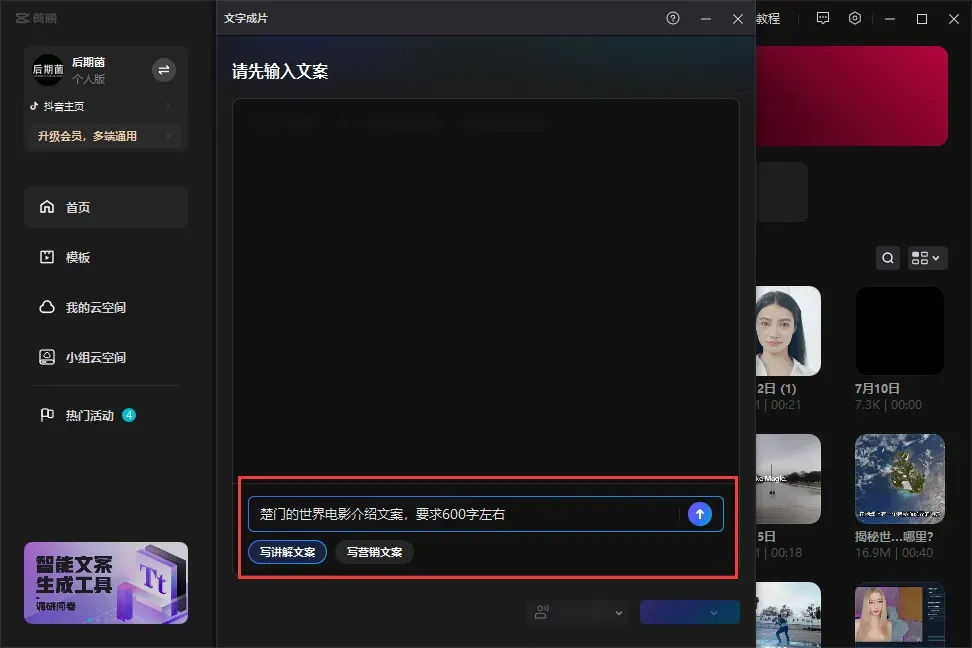
Task: Click the 剪映 logo in title bar
Action: pyautogui.click(x=37, y=19)
